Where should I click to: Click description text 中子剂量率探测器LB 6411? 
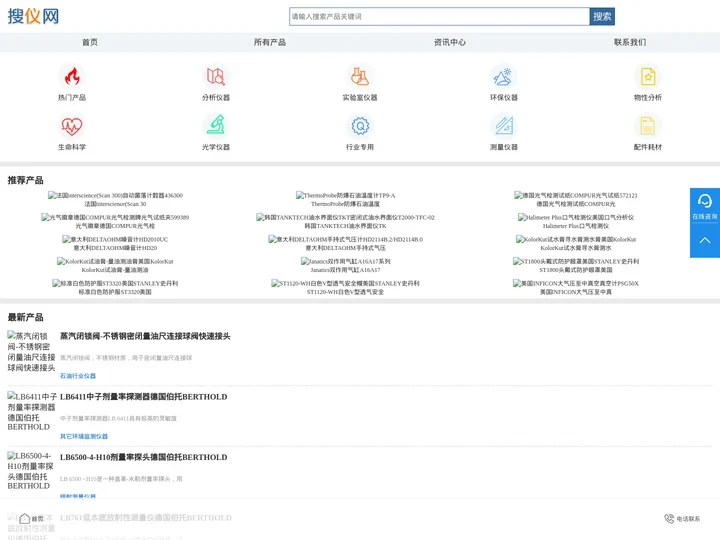118,418
